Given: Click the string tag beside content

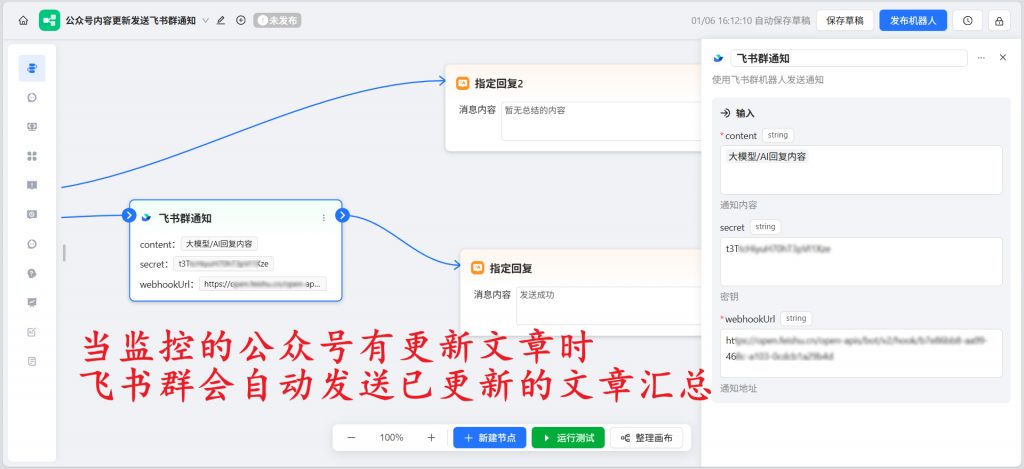Looking at the screenshot, I should click(x=778, y=135).
